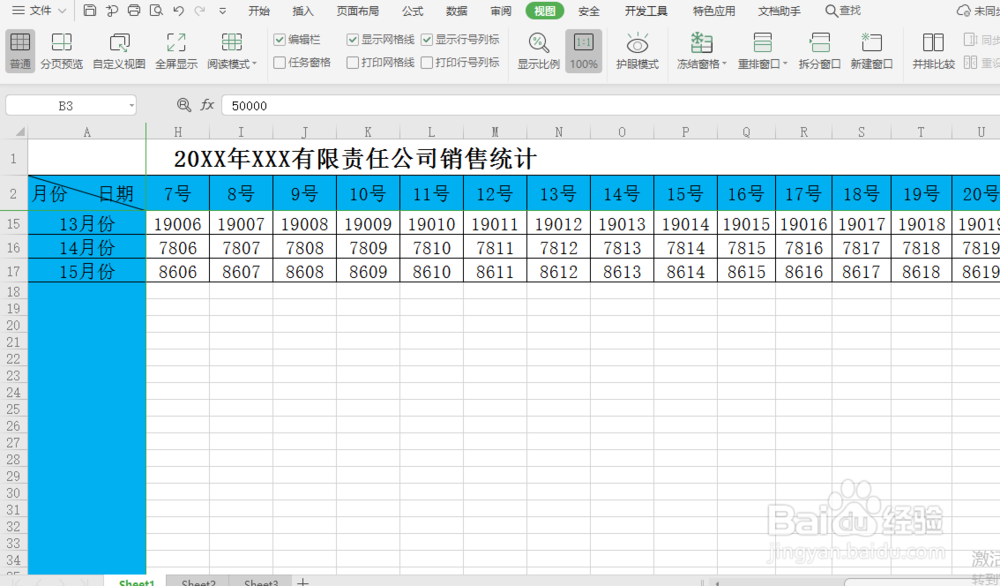
Task: Click the Print Preview icon
Action: pos(156,10)
